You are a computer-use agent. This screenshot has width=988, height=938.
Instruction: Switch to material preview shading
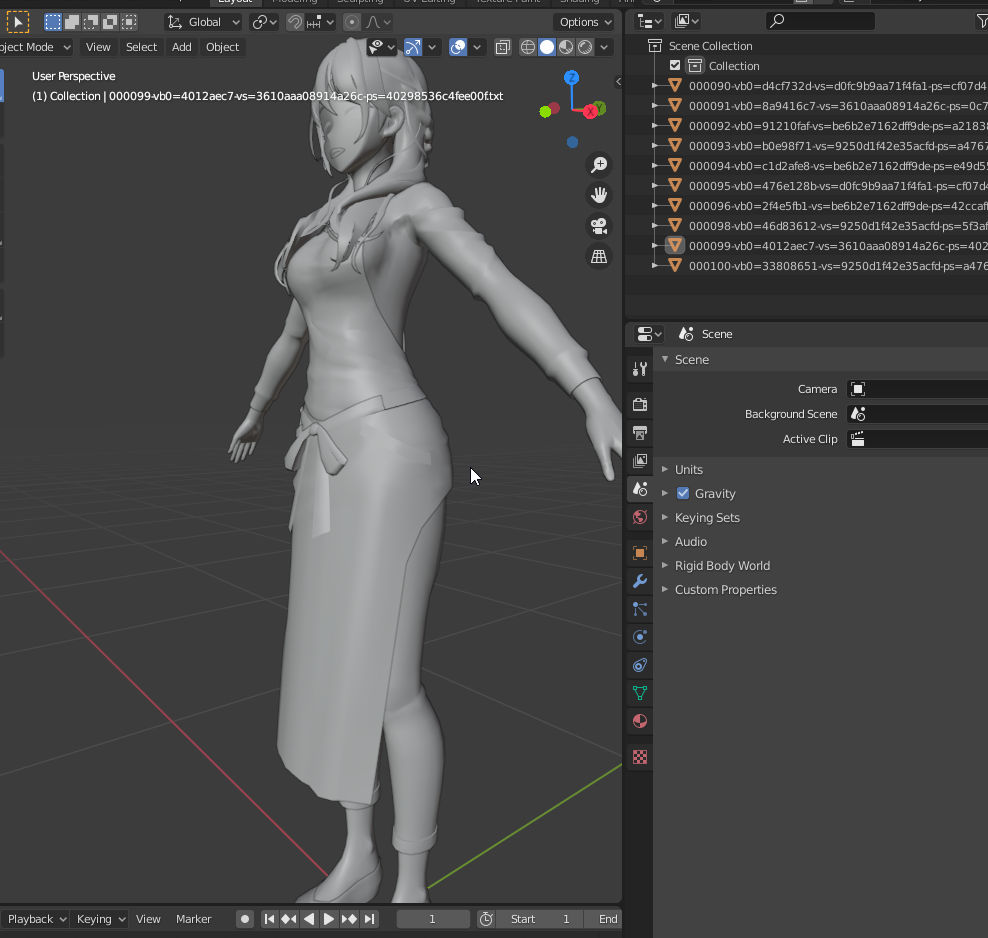(x=566, y=47)
